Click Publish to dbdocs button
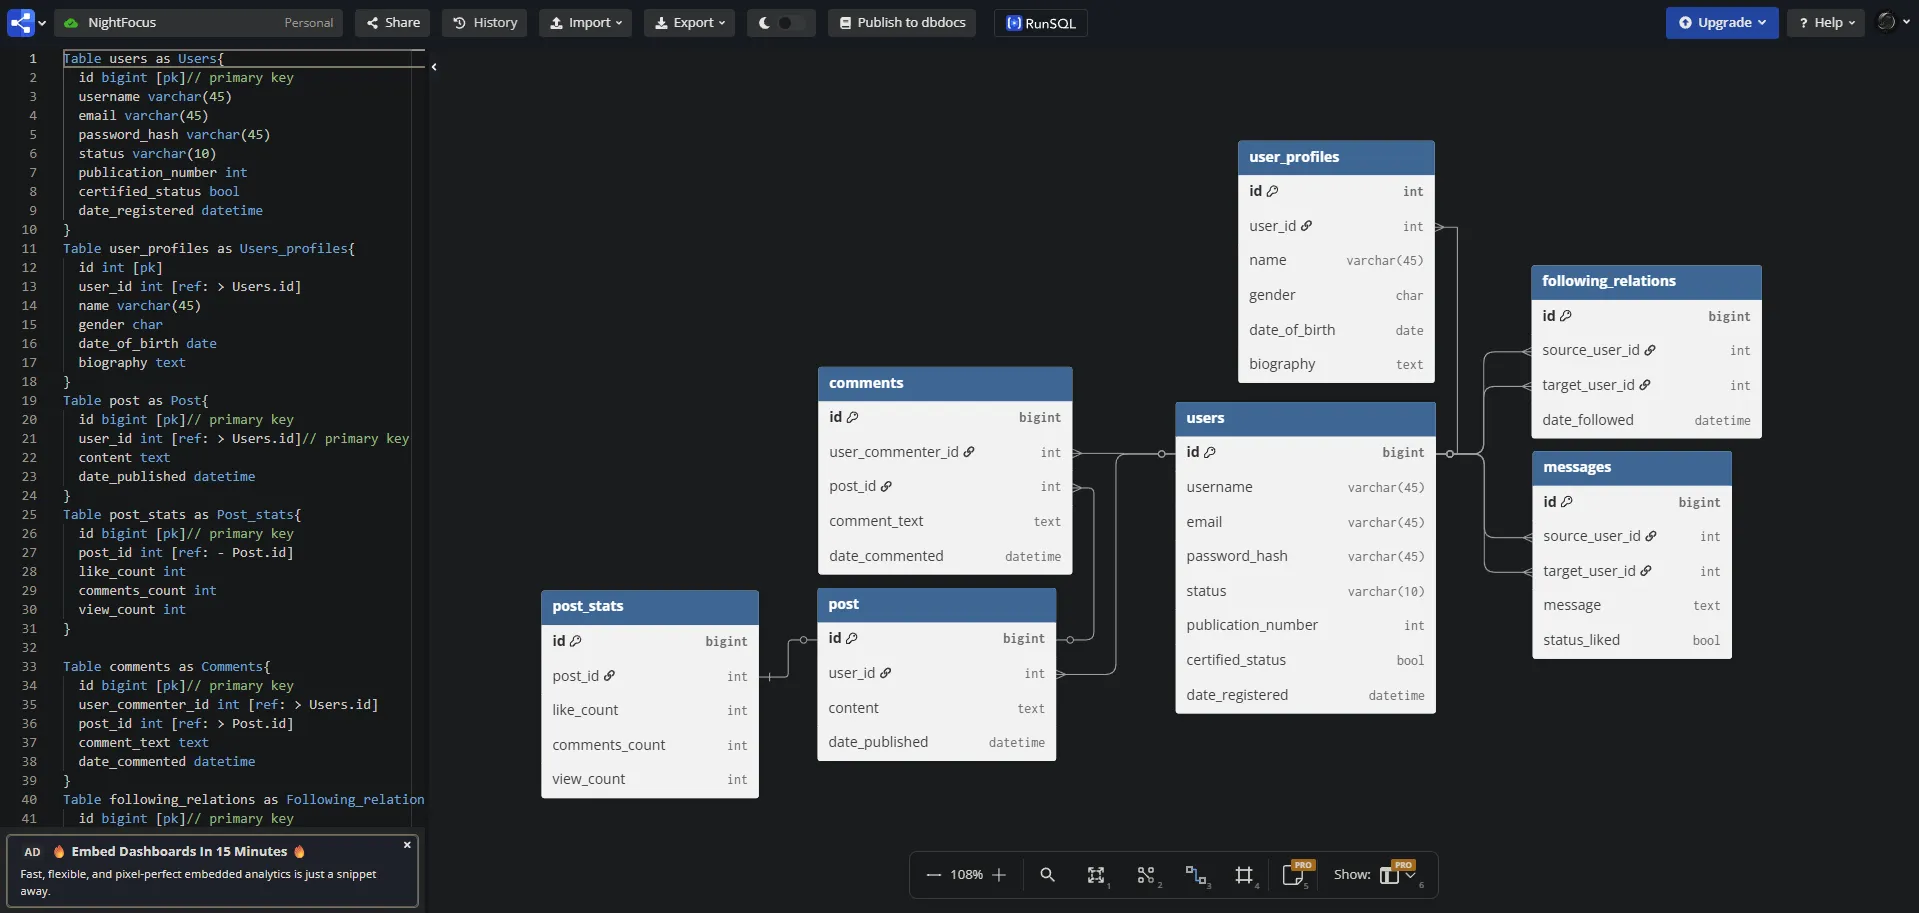This screenshot has height=913, width=1919. tap(903, 23)
